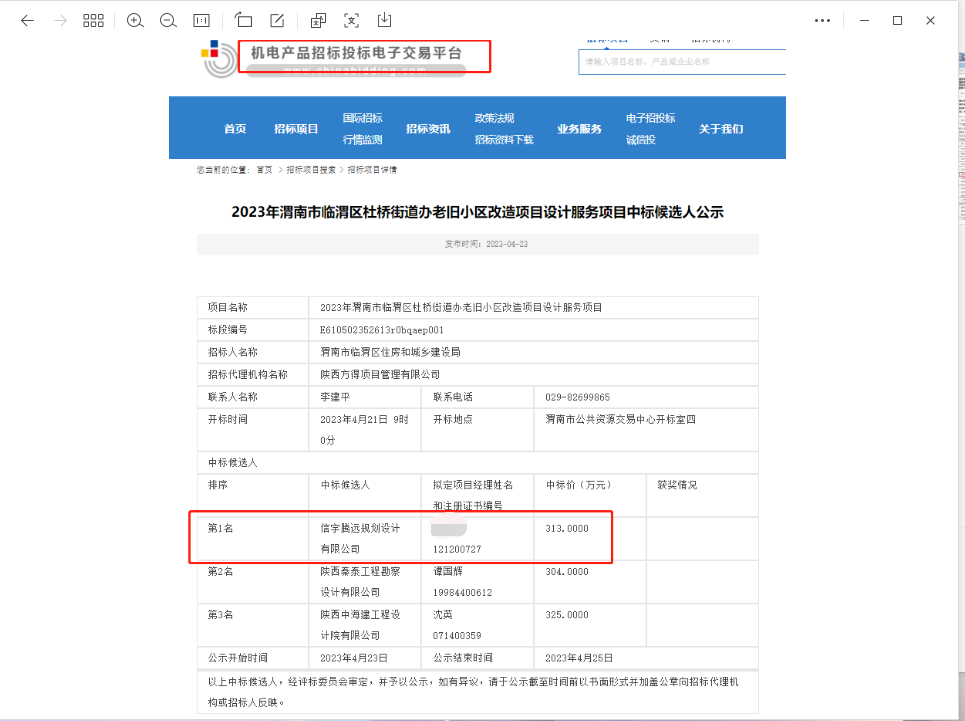Viewport: 965px width, 721px height.
Task: Rotate the image using the rotate icon
Action: pyautogui.click(x=243, y=20)
